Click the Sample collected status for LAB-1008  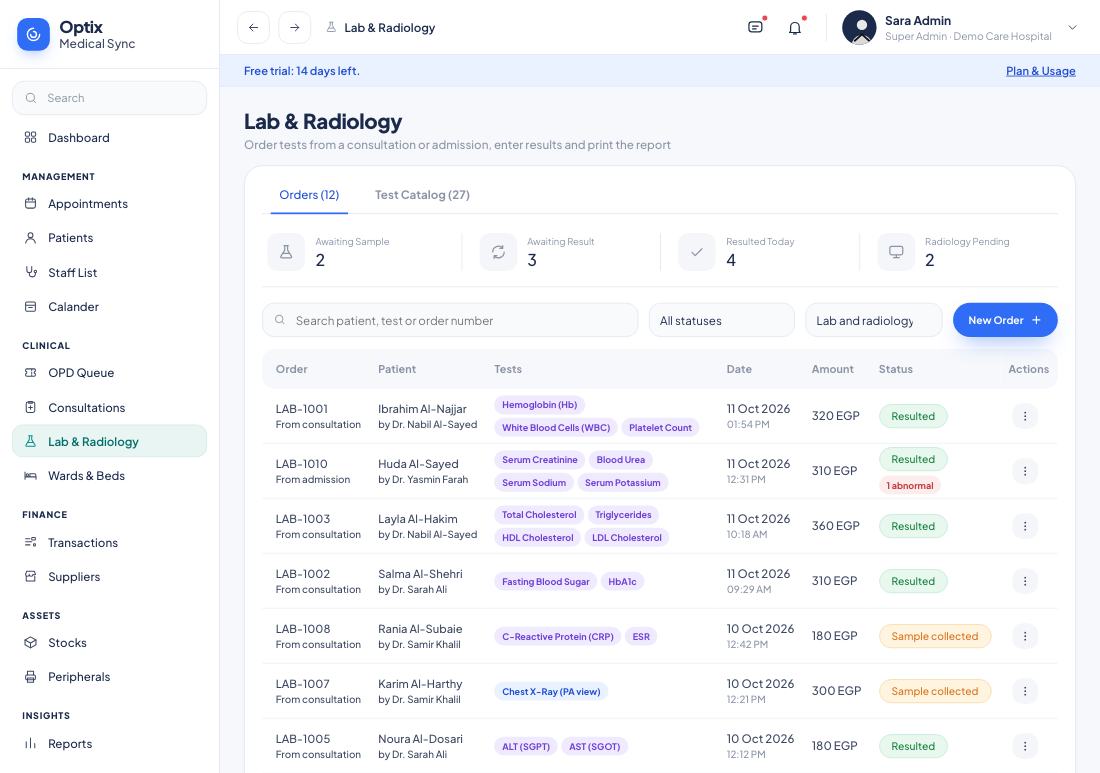[934, 636]
